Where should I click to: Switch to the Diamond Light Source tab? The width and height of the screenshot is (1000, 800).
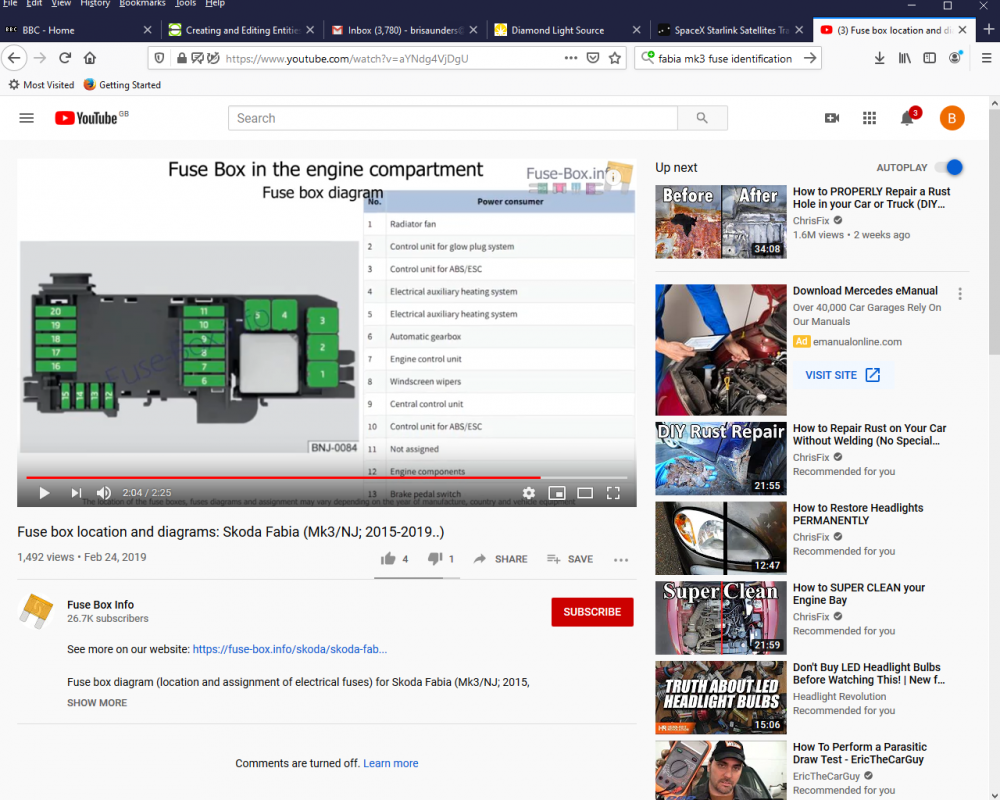(x=567, y=30)
